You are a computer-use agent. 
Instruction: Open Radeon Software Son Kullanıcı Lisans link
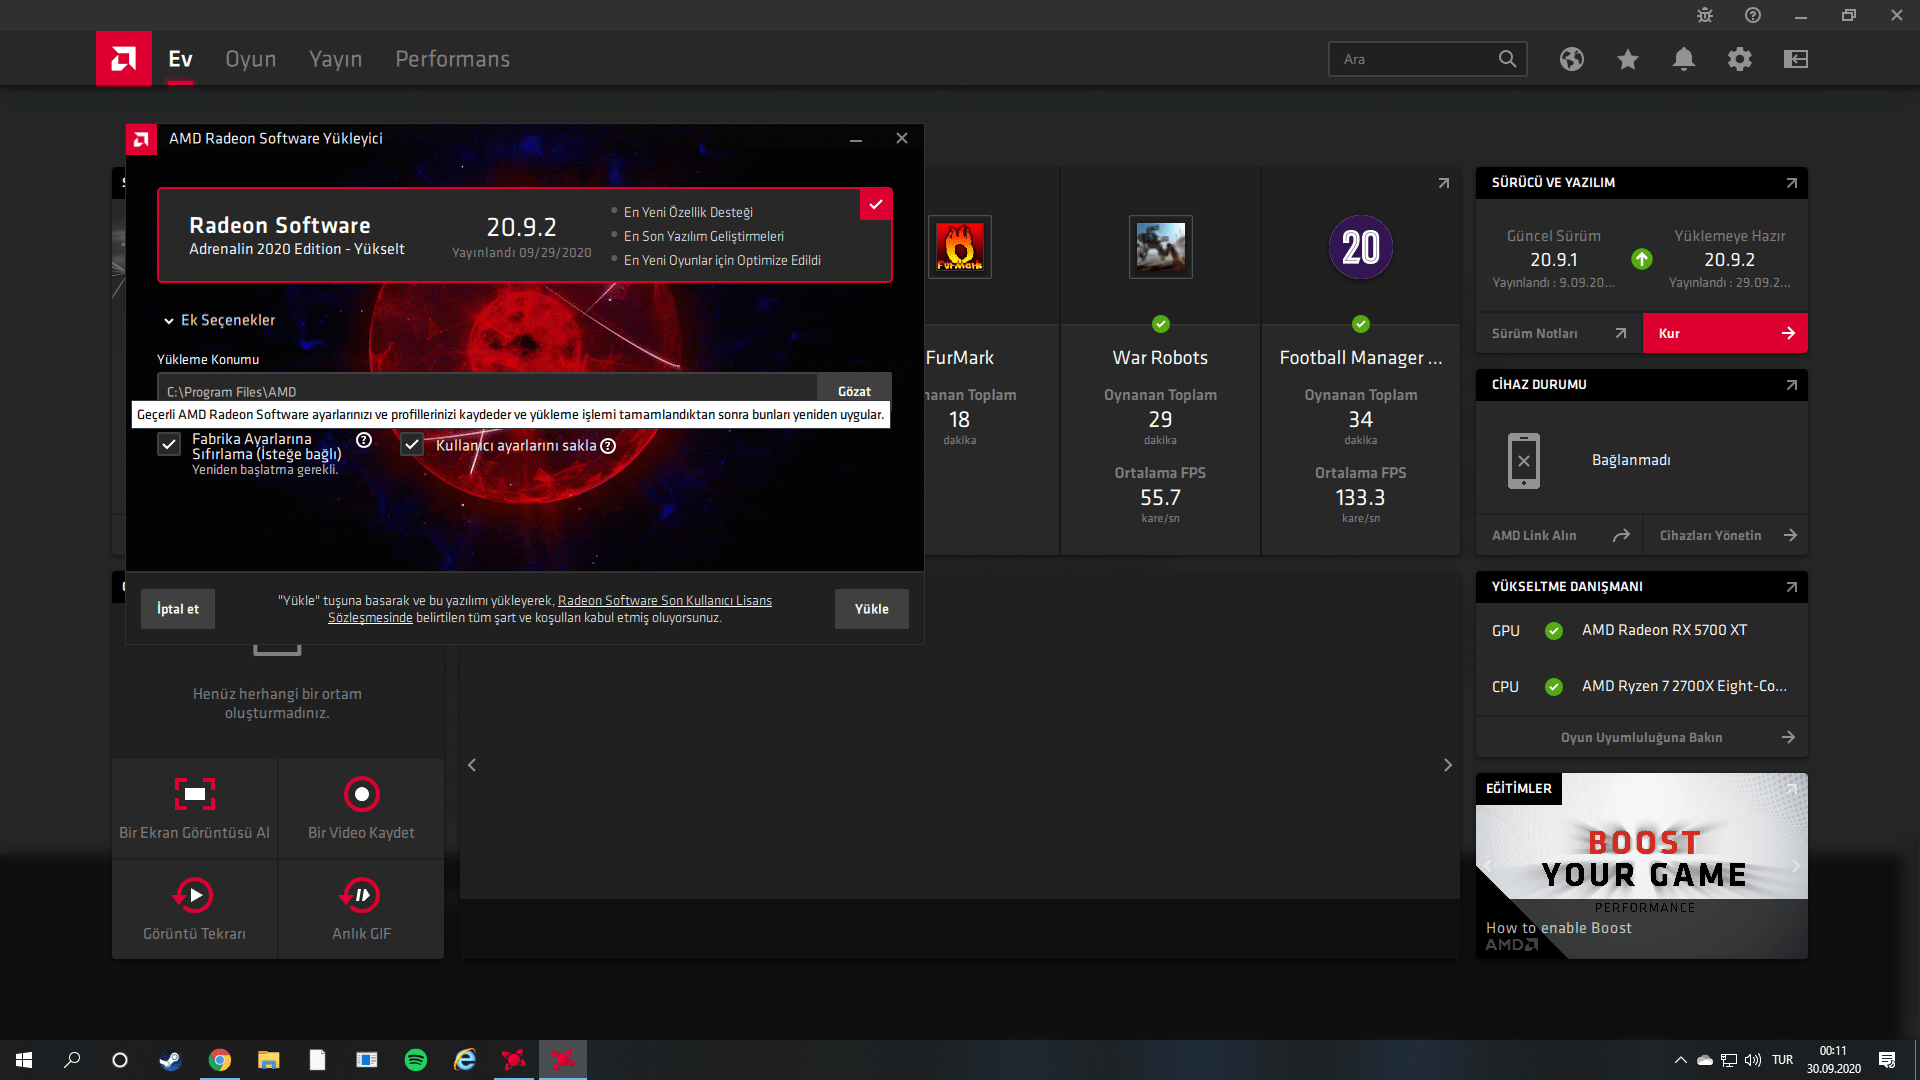coord(664,600)
